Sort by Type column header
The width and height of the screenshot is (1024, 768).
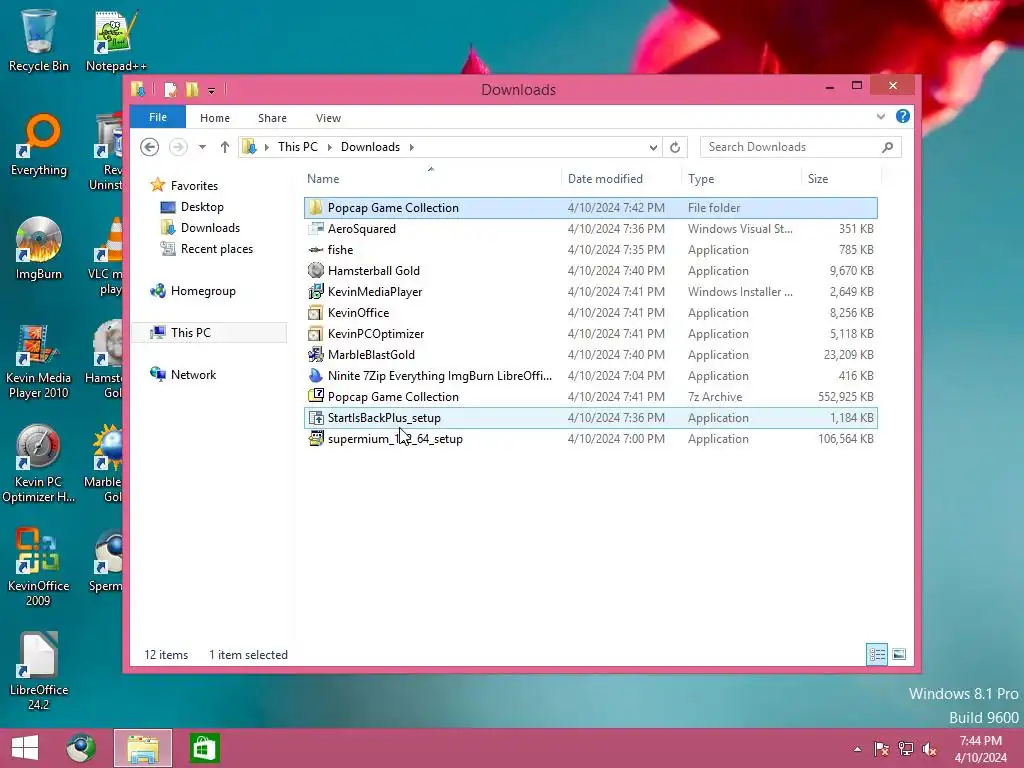pos(741,179)
